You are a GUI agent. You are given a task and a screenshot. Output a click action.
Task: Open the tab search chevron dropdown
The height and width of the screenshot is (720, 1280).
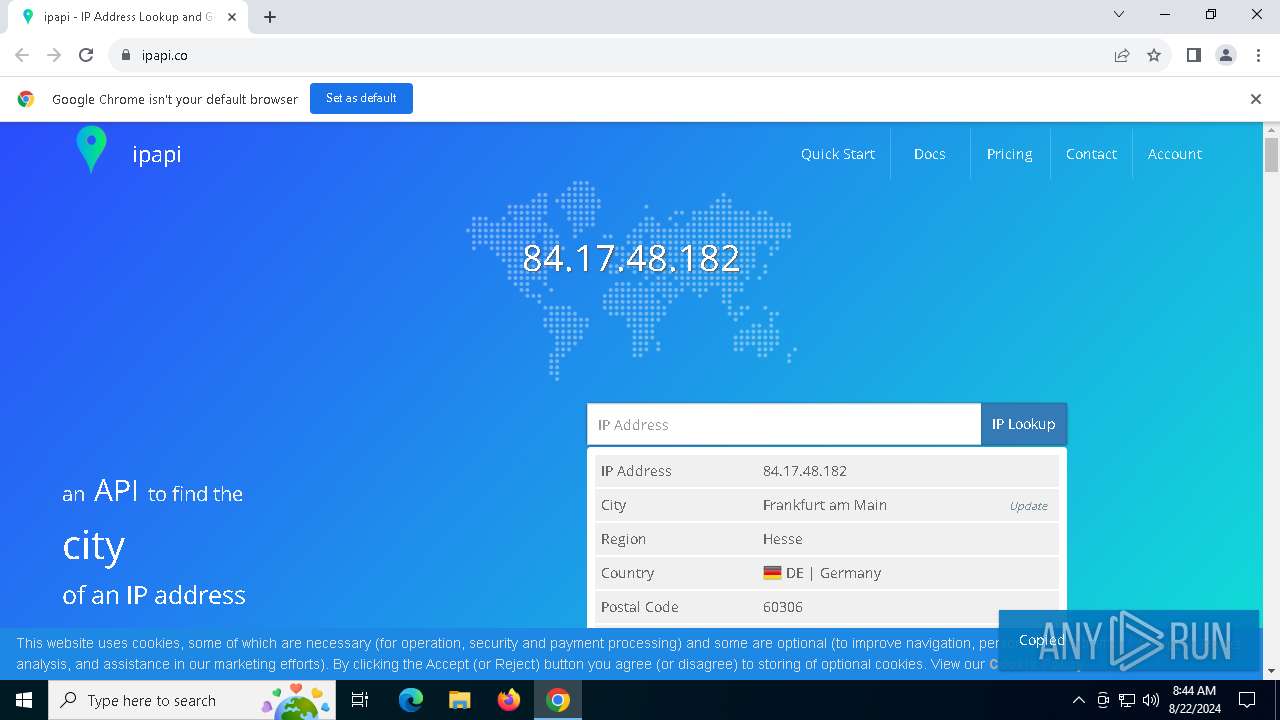[x=1119, y=14]
